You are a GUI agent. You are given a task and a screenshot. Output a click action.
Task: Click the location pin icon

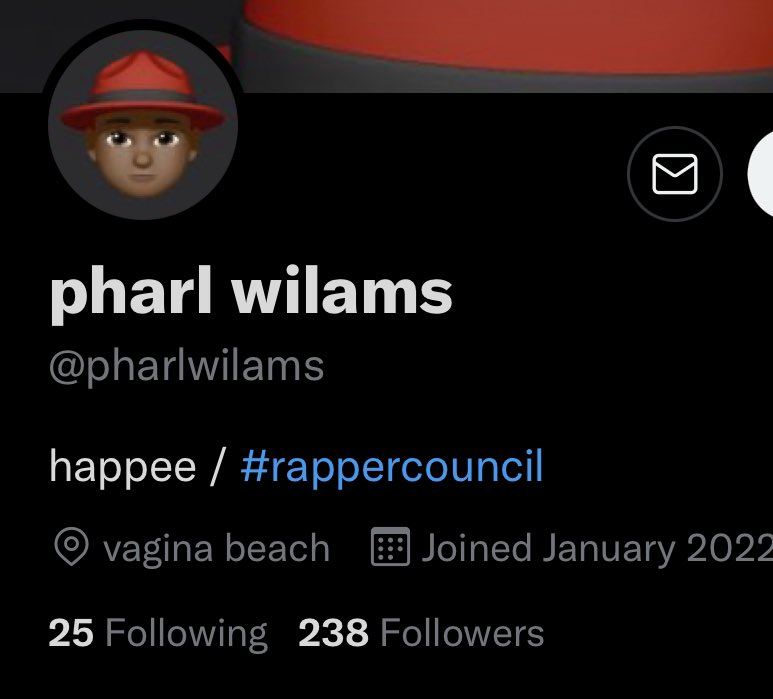tap(71, 547)
